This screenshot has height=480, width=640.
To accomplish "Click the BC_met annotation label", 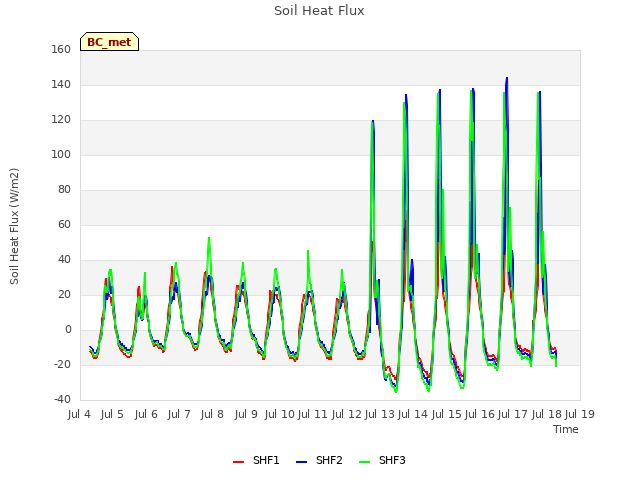I will click(x=109, y=42).
